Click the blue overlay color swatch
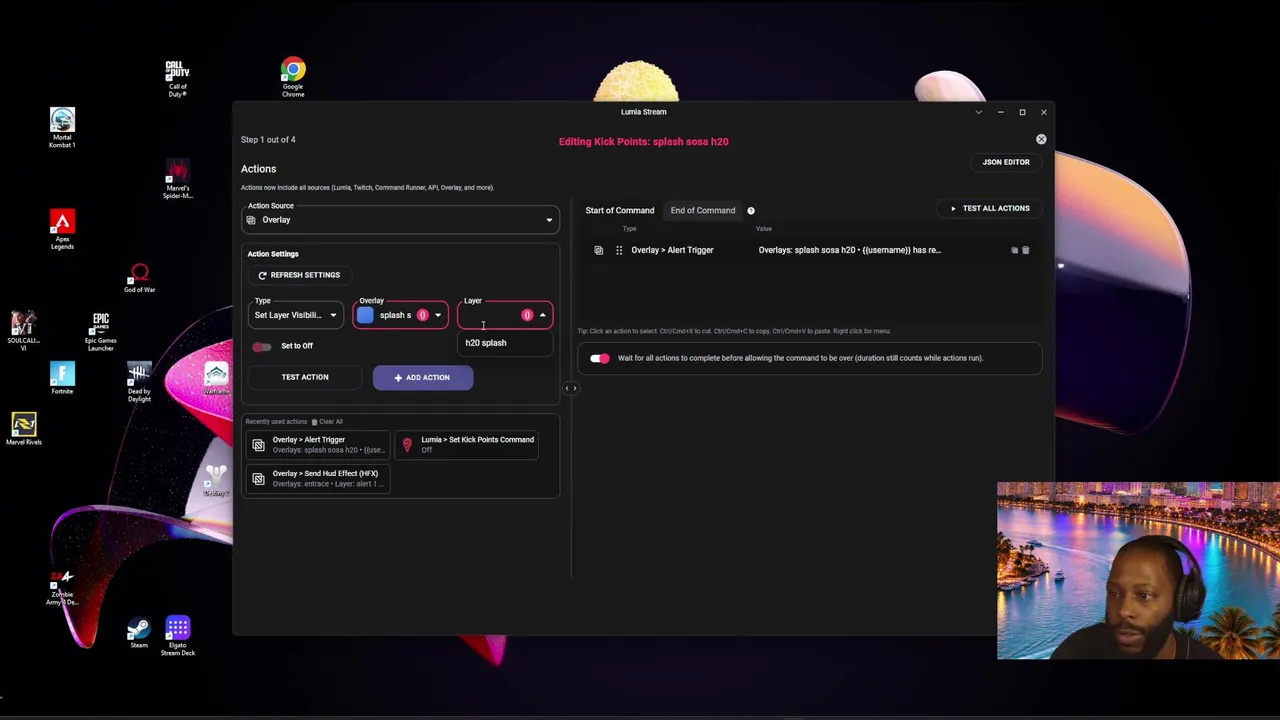 coord(365,315)
